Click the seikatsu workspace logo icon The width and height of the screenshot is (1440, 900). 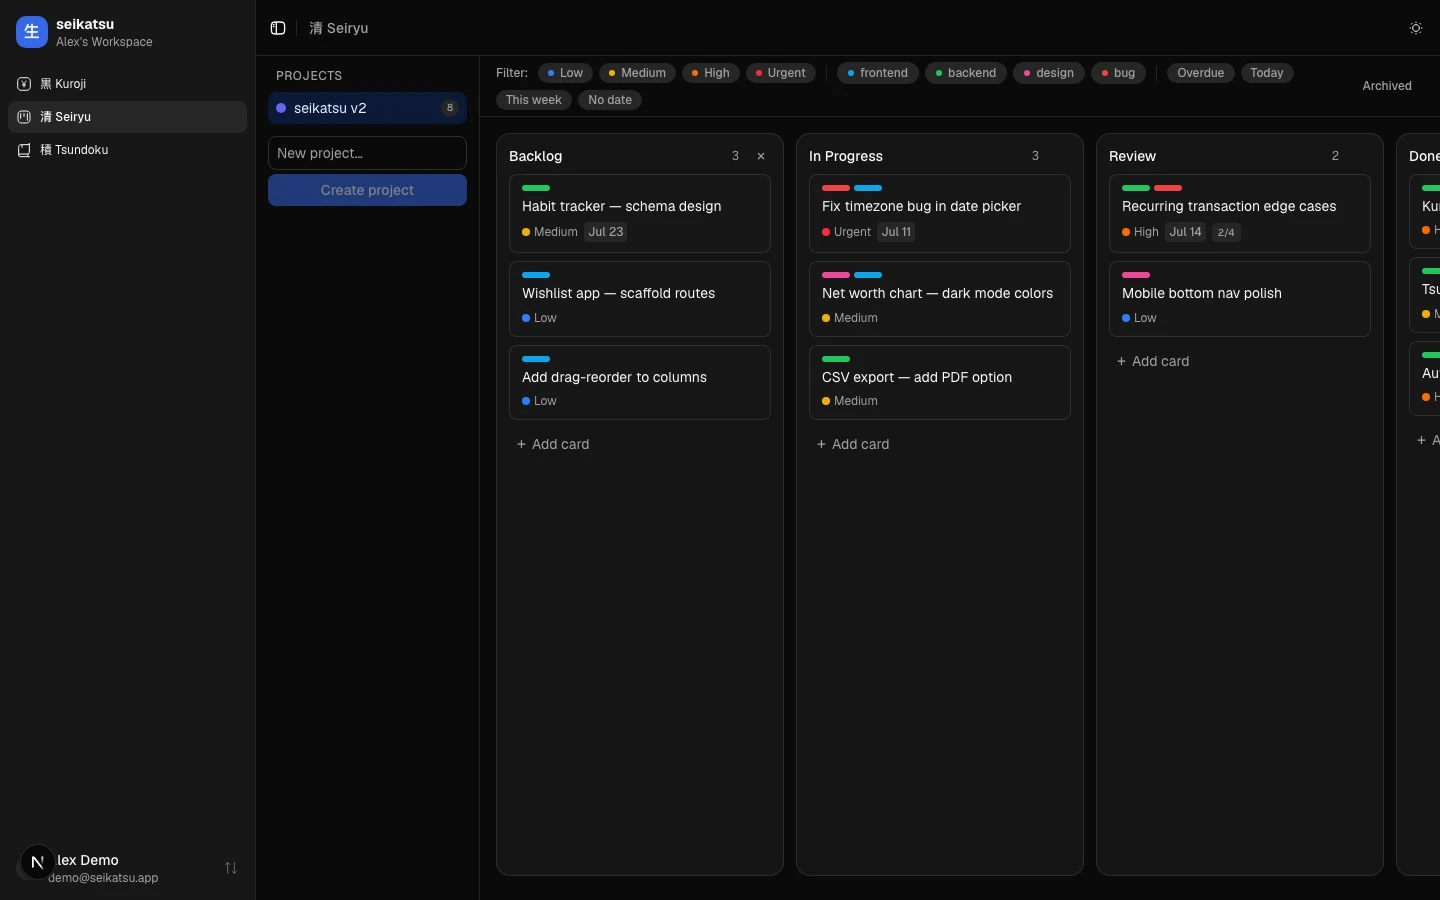coord(32,32)
